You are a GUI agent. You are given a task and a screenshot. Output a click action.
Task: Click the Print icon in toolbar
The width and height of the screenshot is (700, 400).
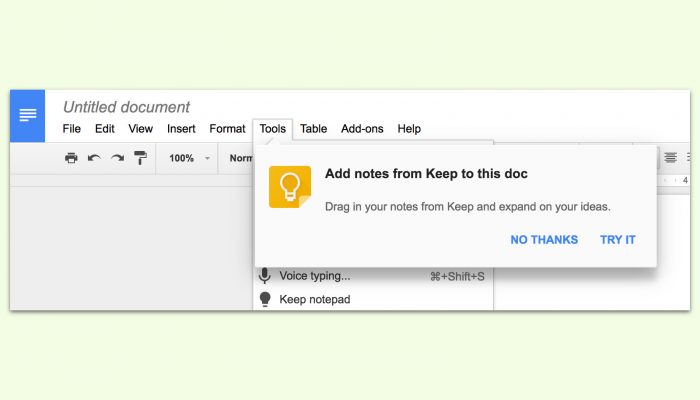pos(71,158)
